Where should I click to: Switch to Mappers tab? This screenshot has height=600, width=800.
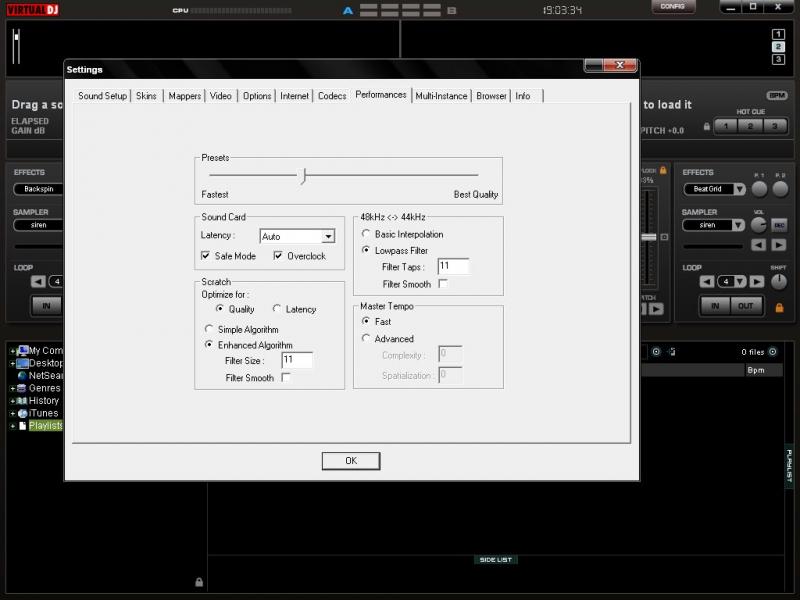tap(184, 96)
